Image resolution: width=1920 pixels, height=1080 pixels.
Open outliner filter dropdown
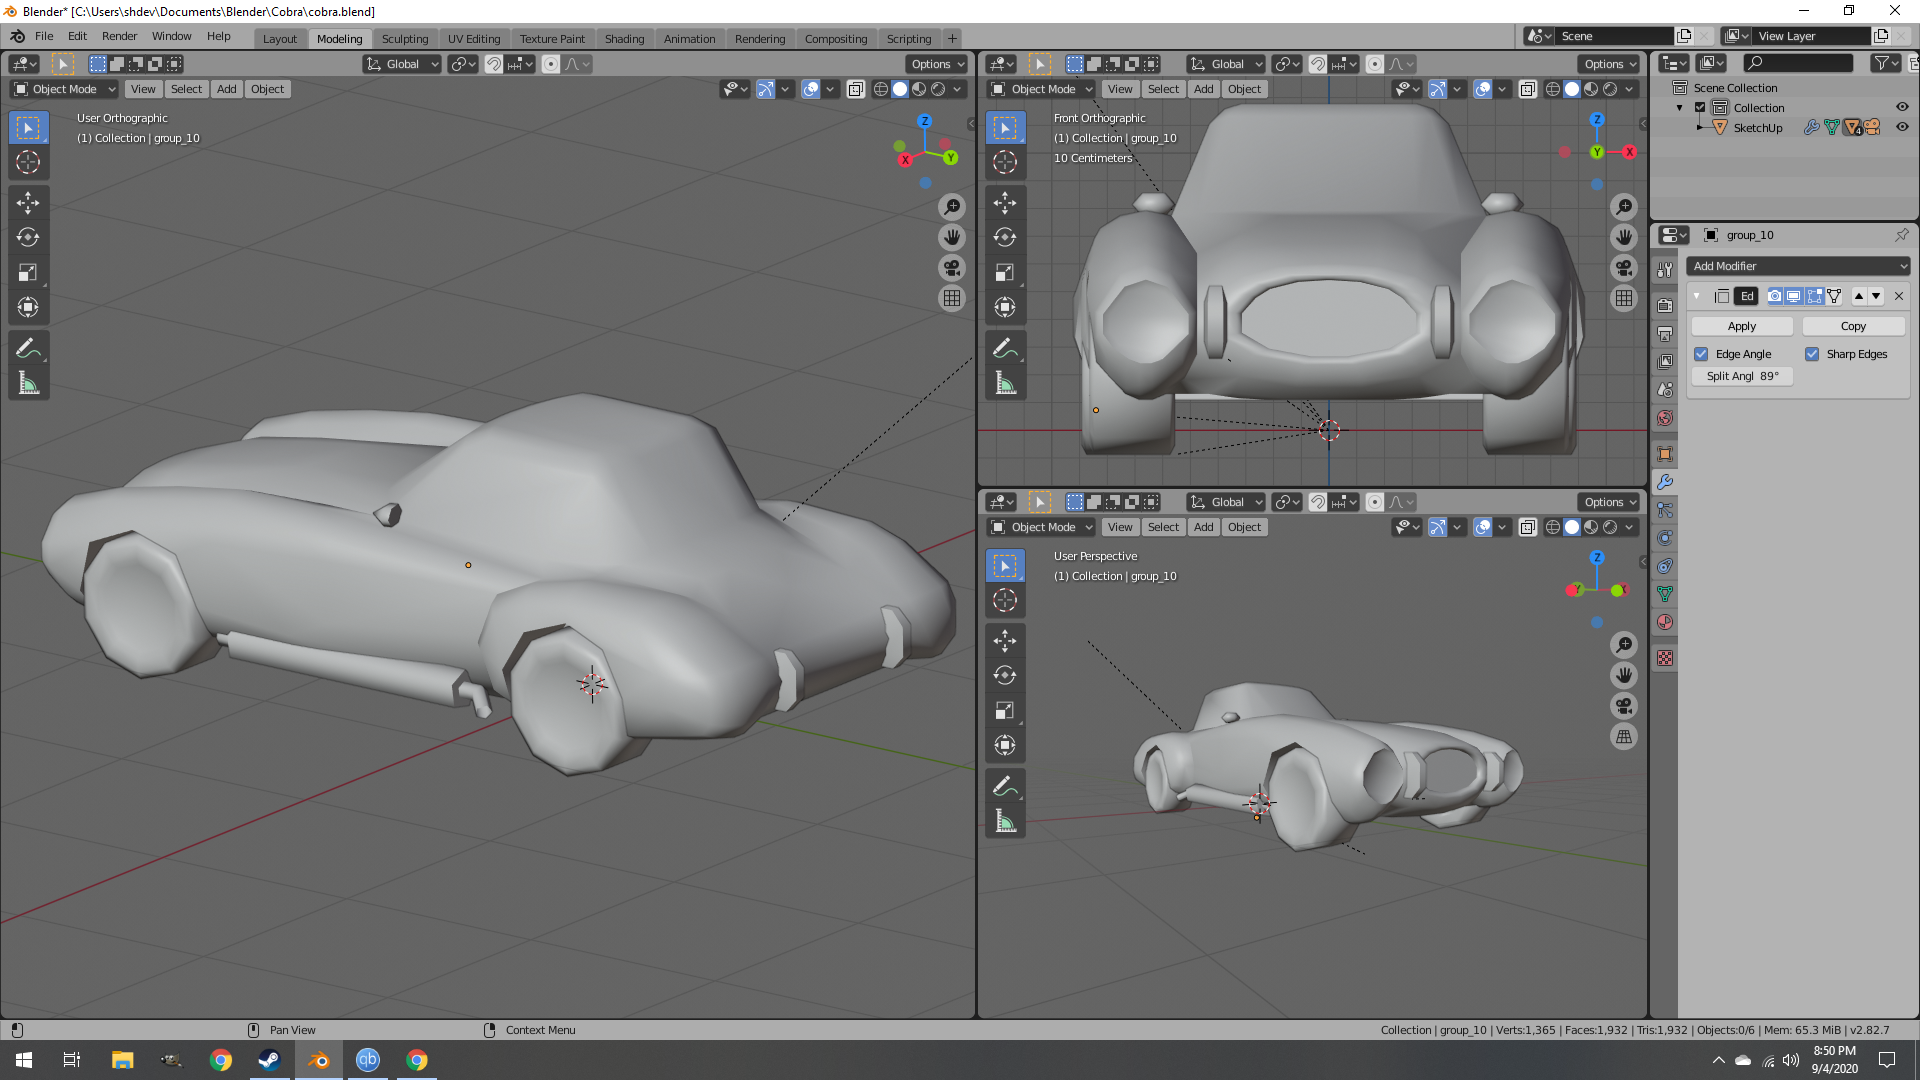pyautogui.click(x=1885, y=63)
